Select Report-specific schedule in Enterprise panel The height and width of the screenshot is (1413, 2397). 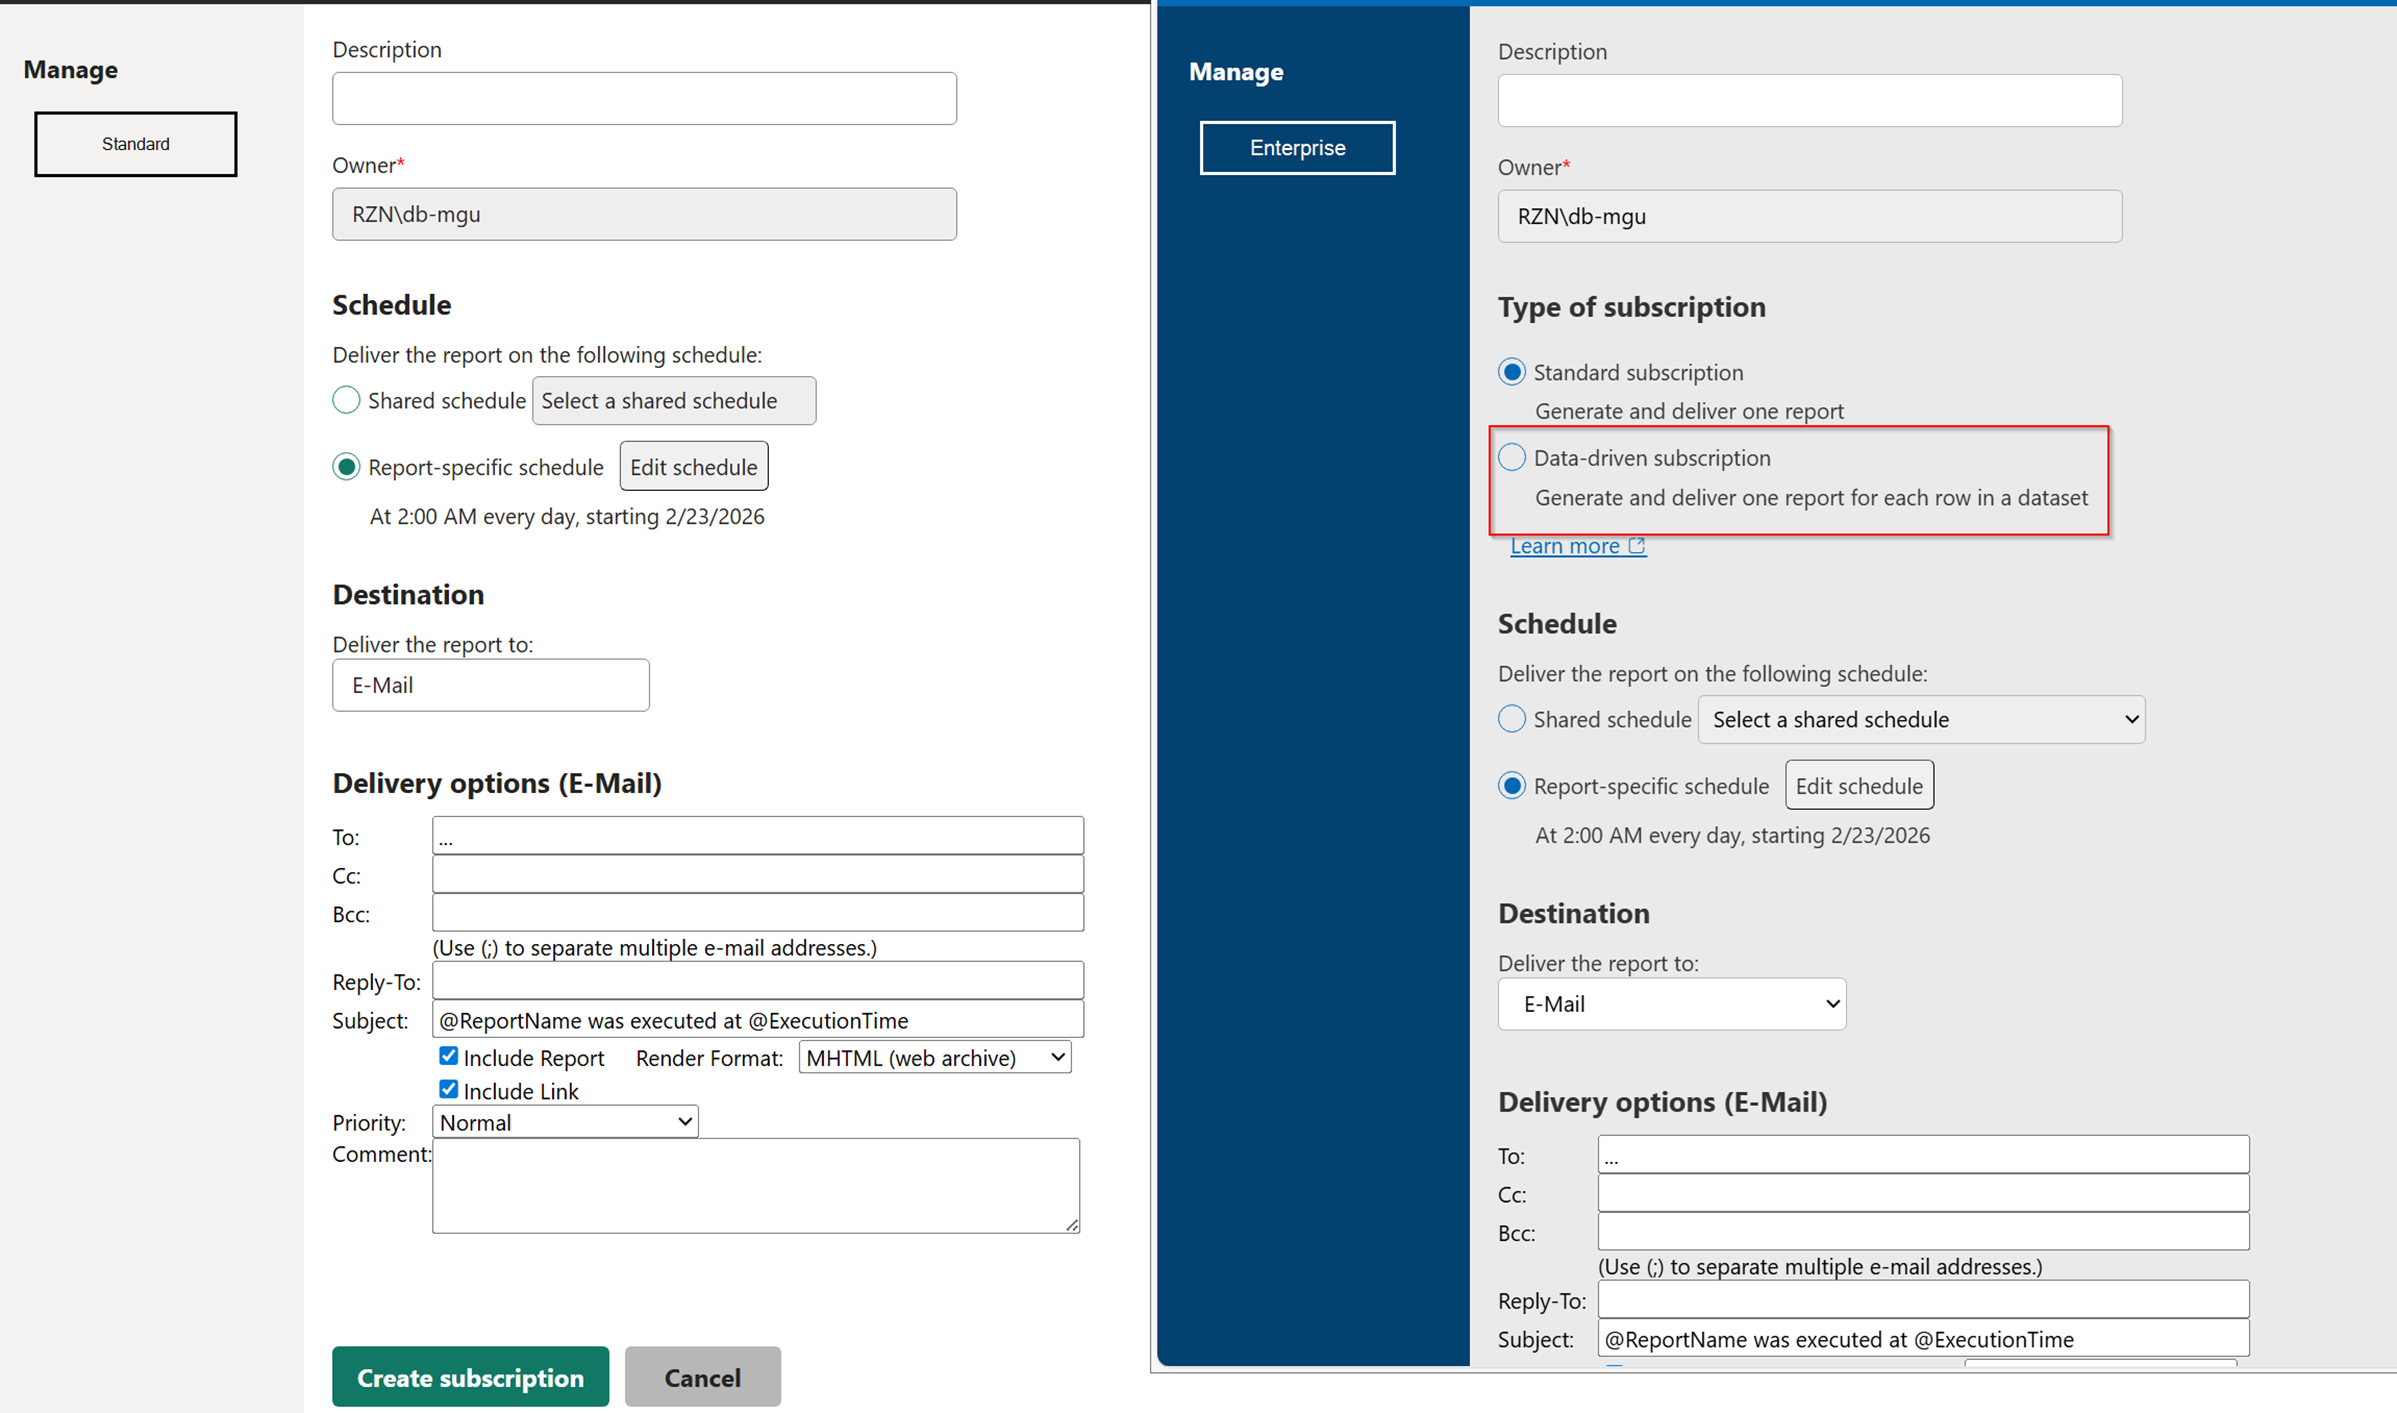[1511, 786]
